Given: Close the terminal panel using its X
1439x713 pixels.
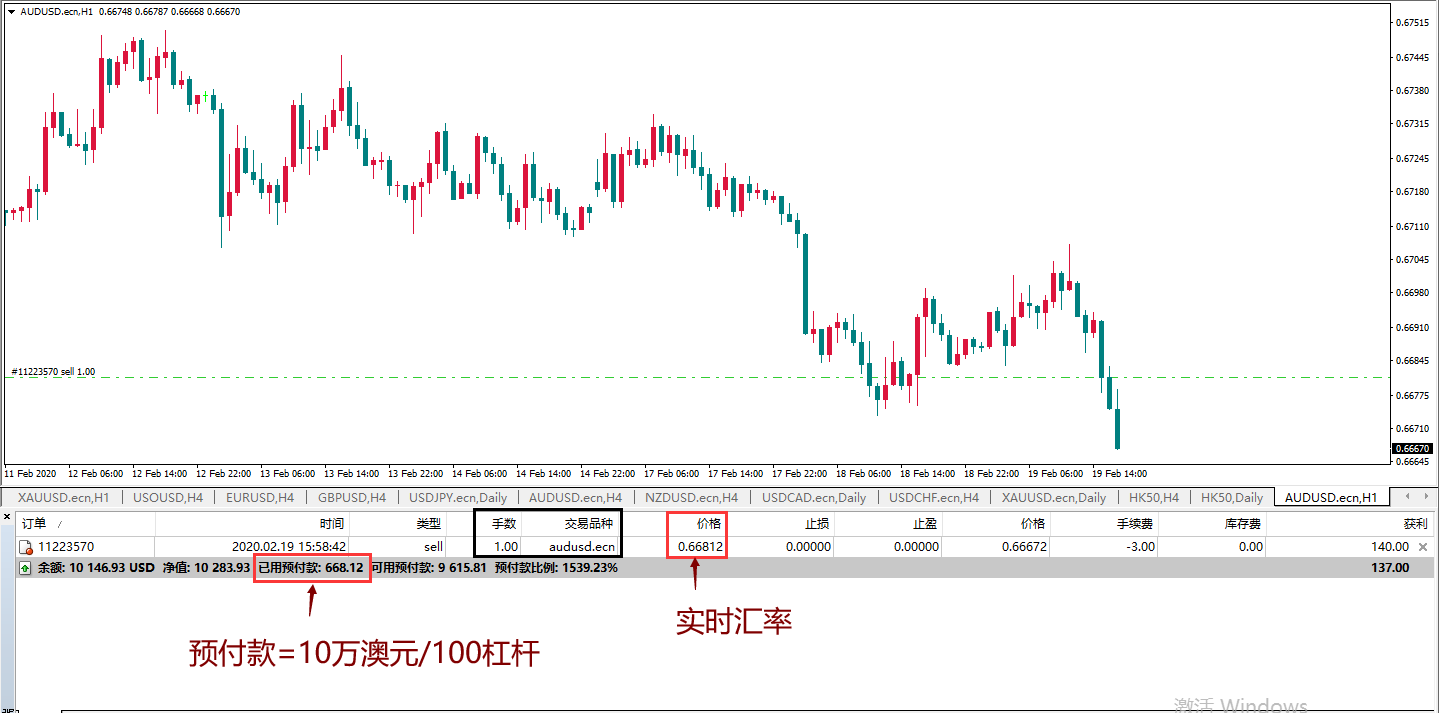Looking at the screenshot, I should 7,517.
